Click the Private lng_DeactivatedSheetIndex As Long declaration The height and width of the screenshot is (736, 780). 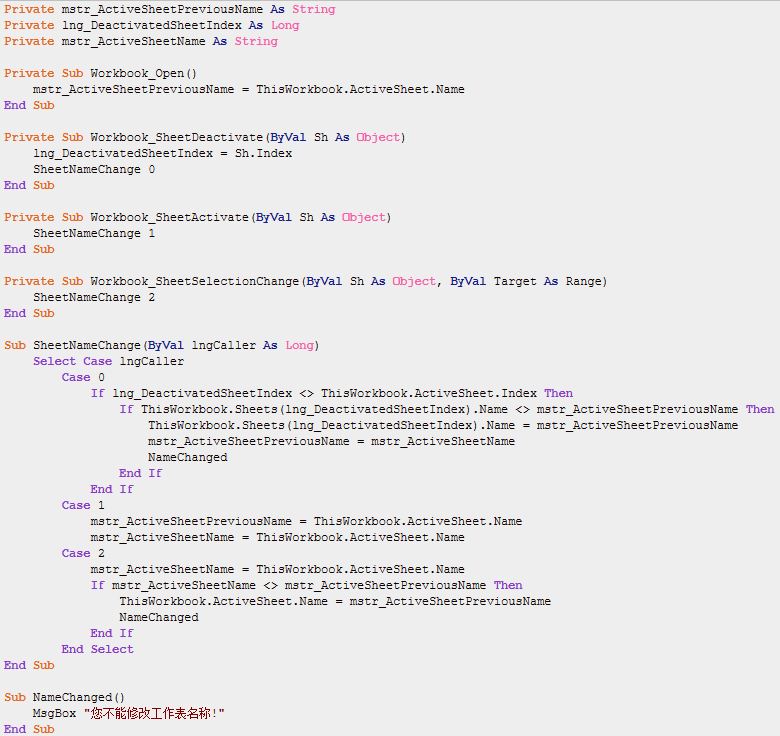click(152, 25)
